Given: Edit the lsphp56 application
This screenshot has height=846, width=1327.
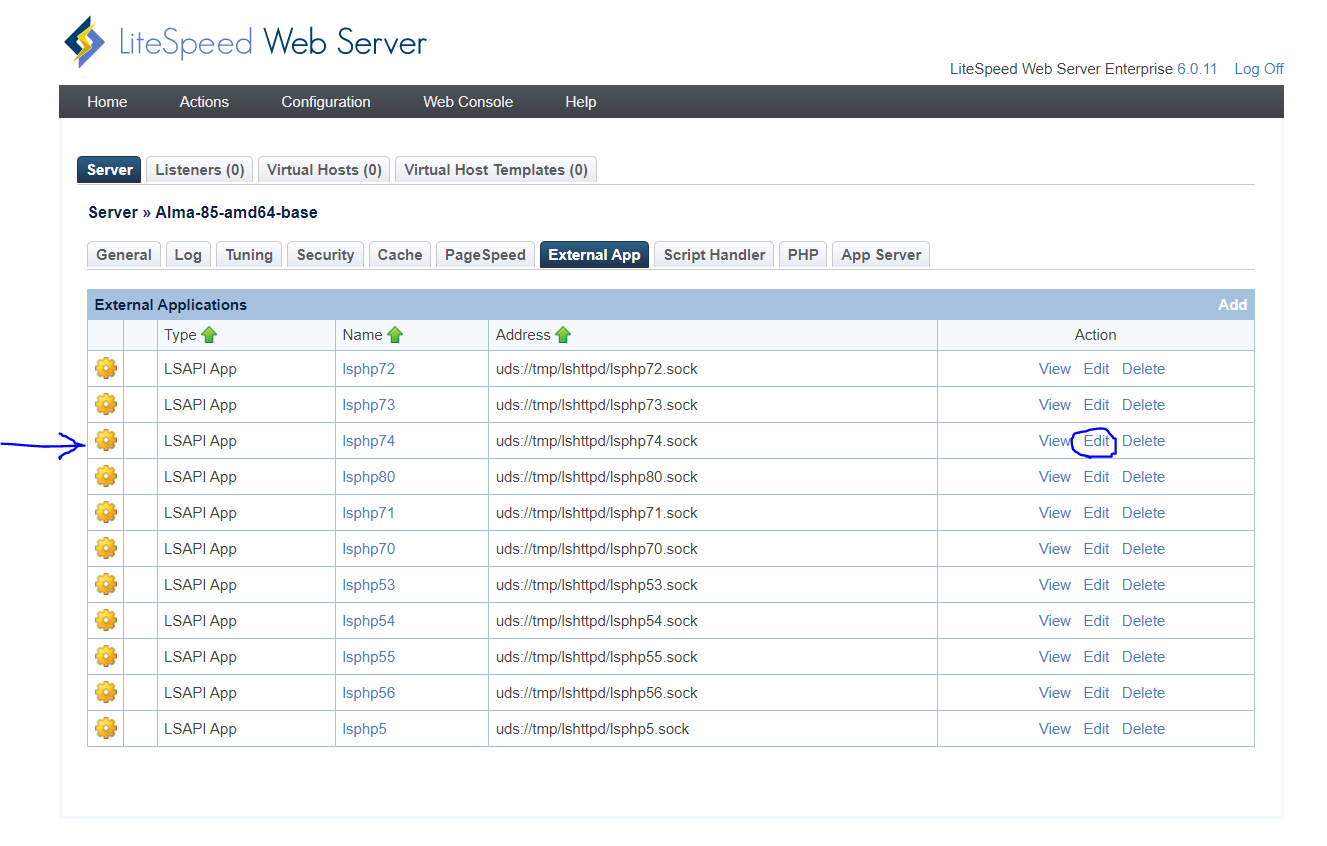Looking at the screenshot, I should tap(1096, 693).
